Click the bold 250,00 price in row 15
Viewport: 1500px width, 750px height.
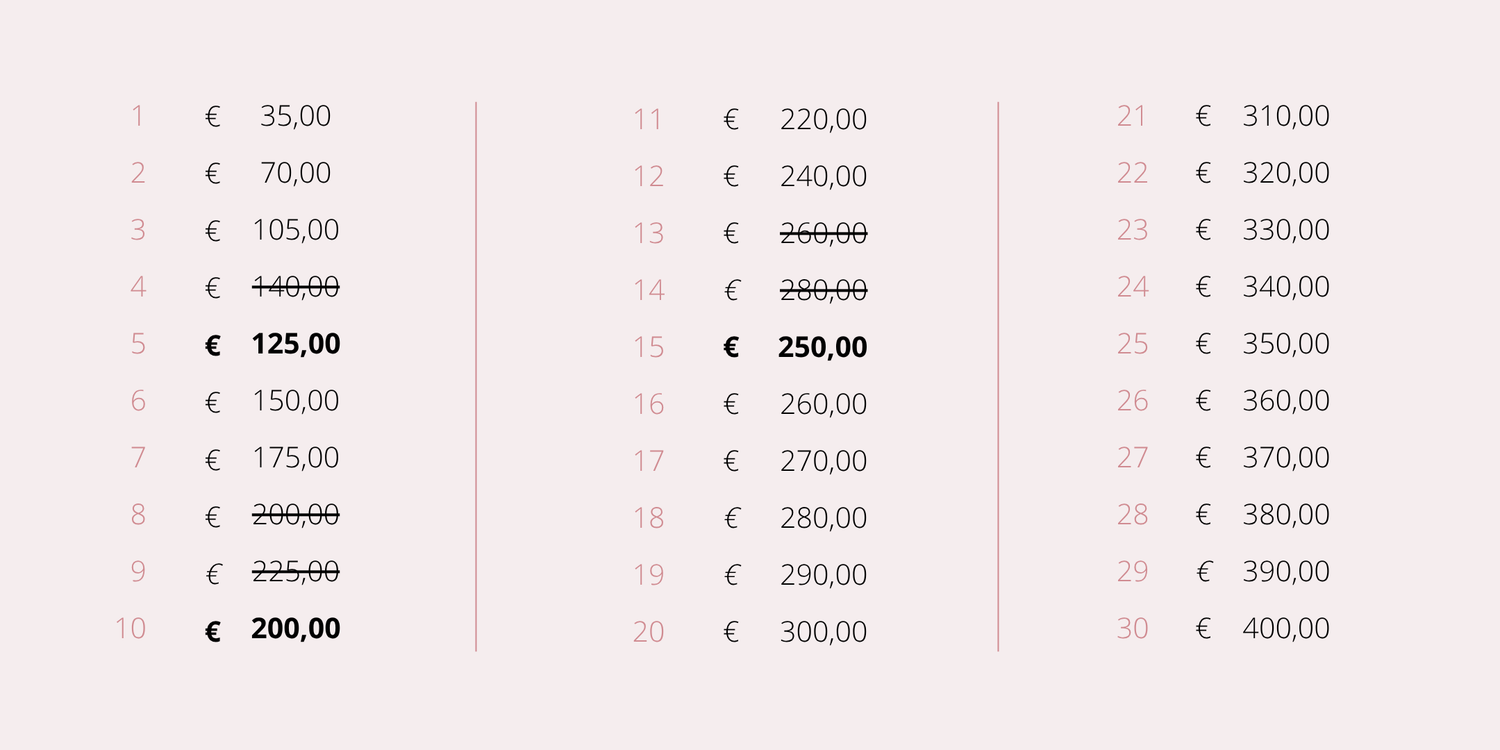823,348
